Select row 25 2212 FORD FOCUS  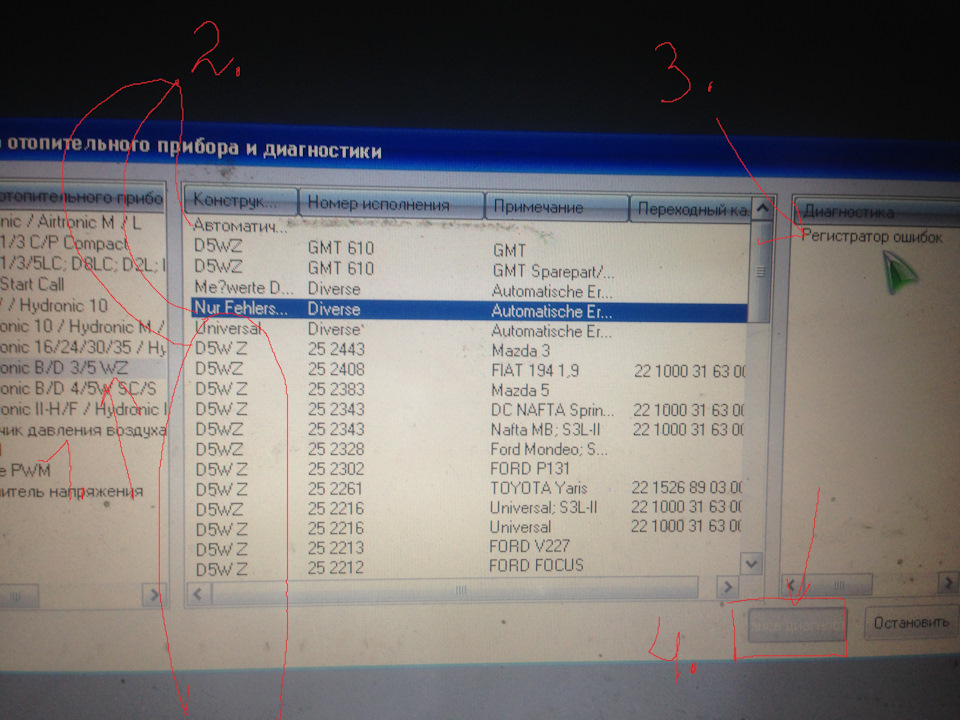click(468, 568)
